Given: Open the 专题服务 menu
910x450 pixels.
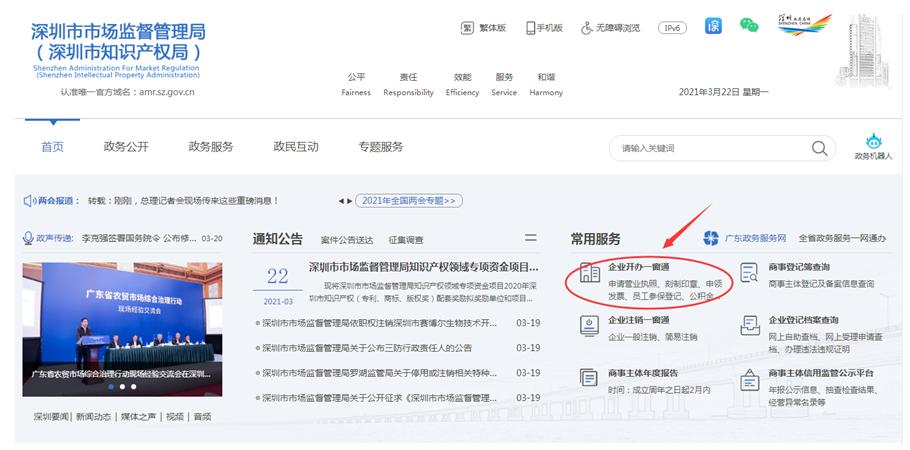Looking at the screenshot, I should pyautogui.click(x=381, y=147).
